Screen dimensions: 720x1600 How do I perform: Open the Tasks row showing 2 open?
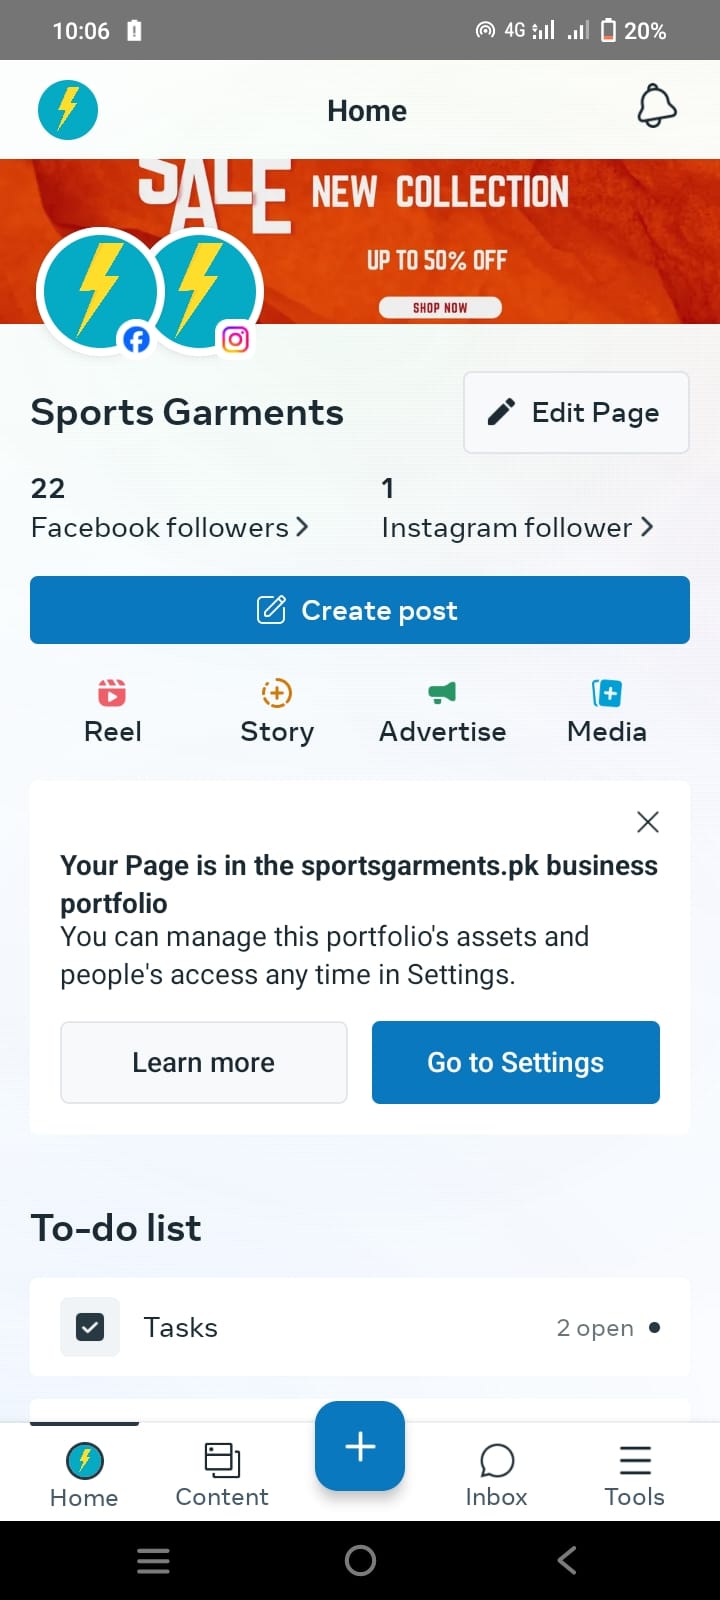(360, 1327)
